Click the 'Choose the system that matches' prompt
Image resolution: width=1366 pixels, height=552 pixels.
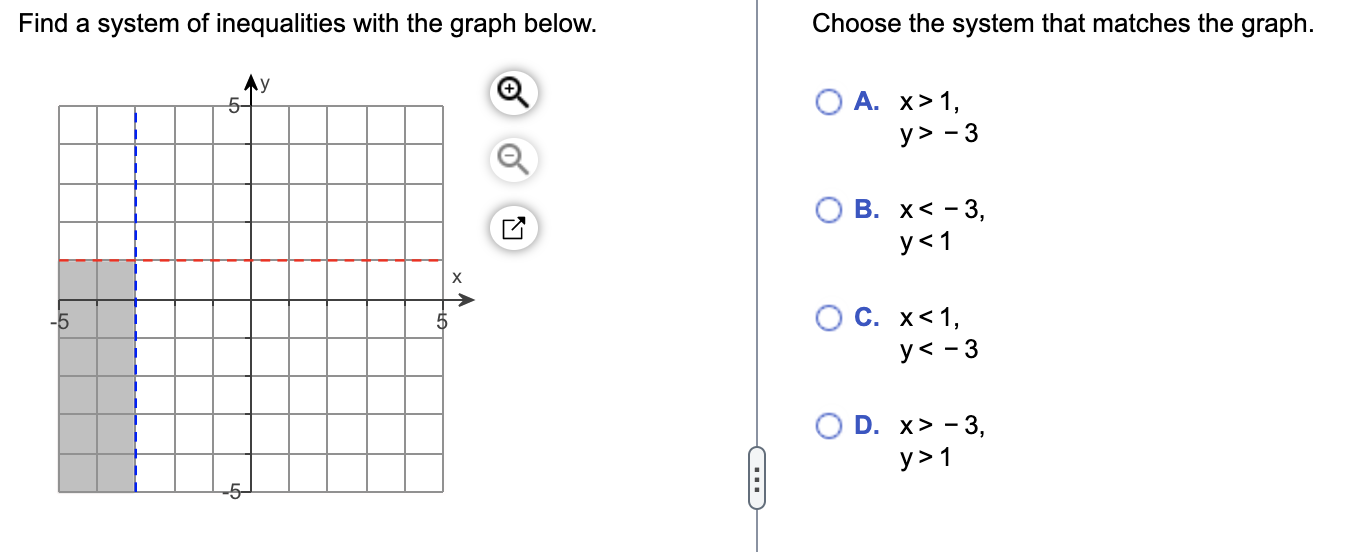[x=1063, y=24]
